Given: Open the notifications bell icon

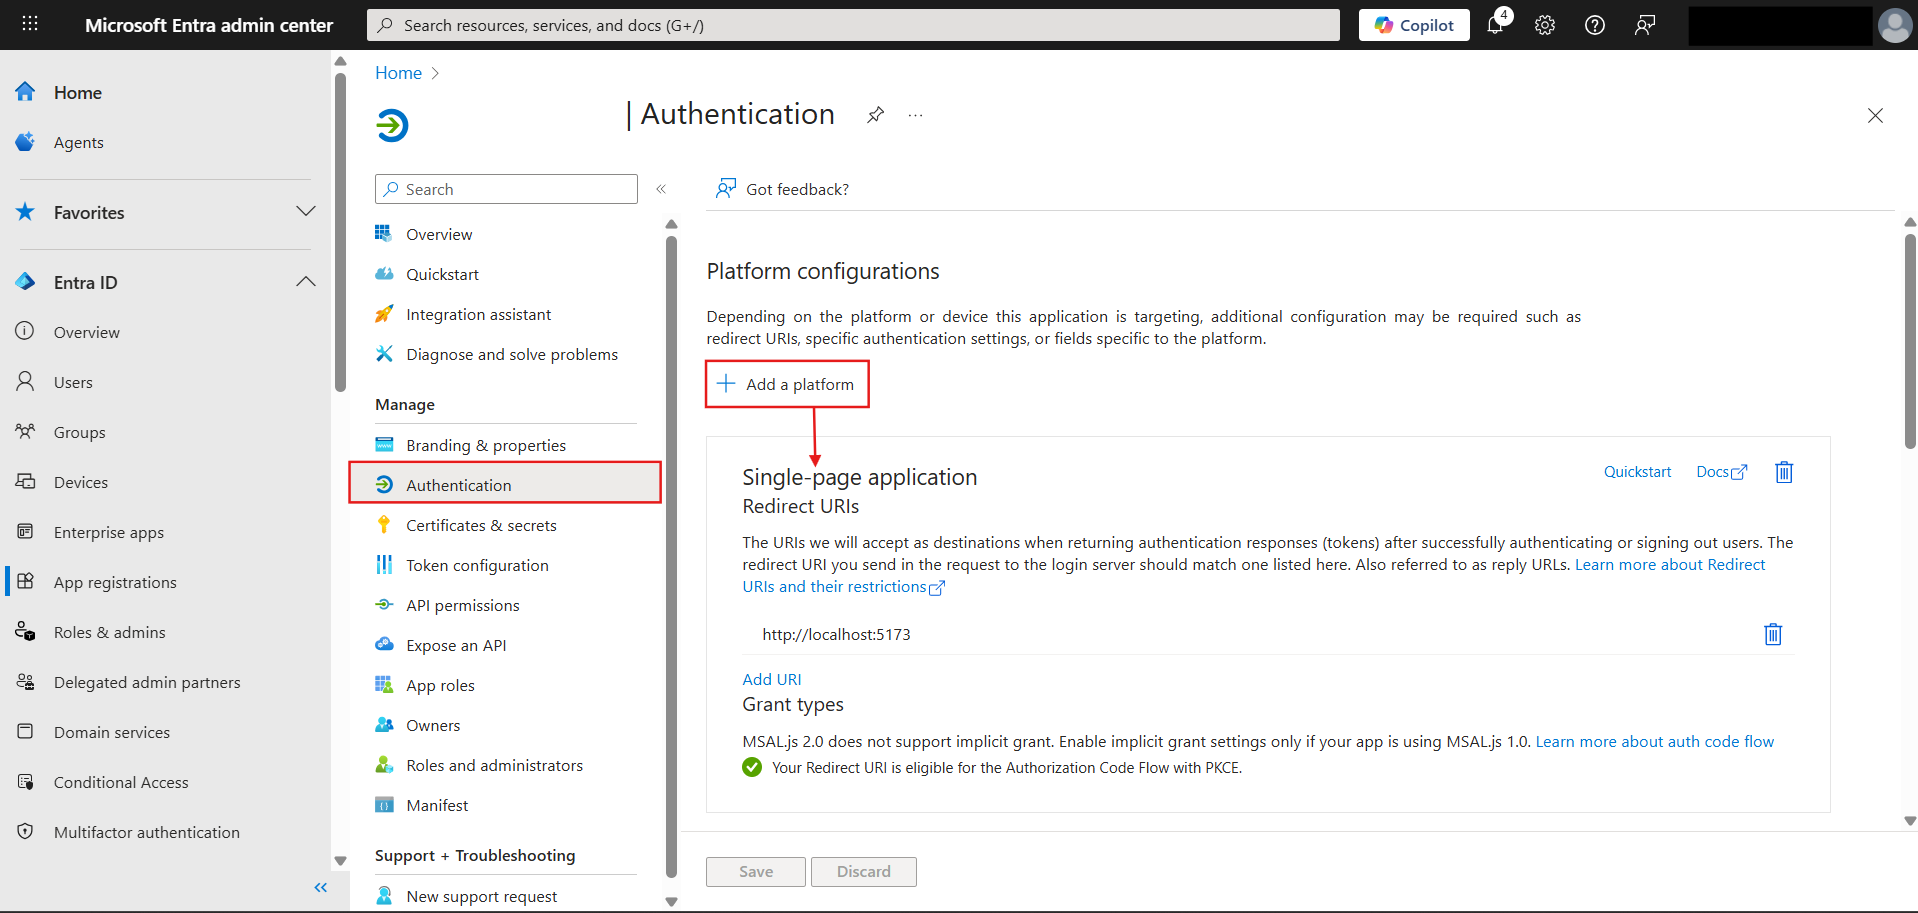Looking at the screenshot, I should point(1495,25).
